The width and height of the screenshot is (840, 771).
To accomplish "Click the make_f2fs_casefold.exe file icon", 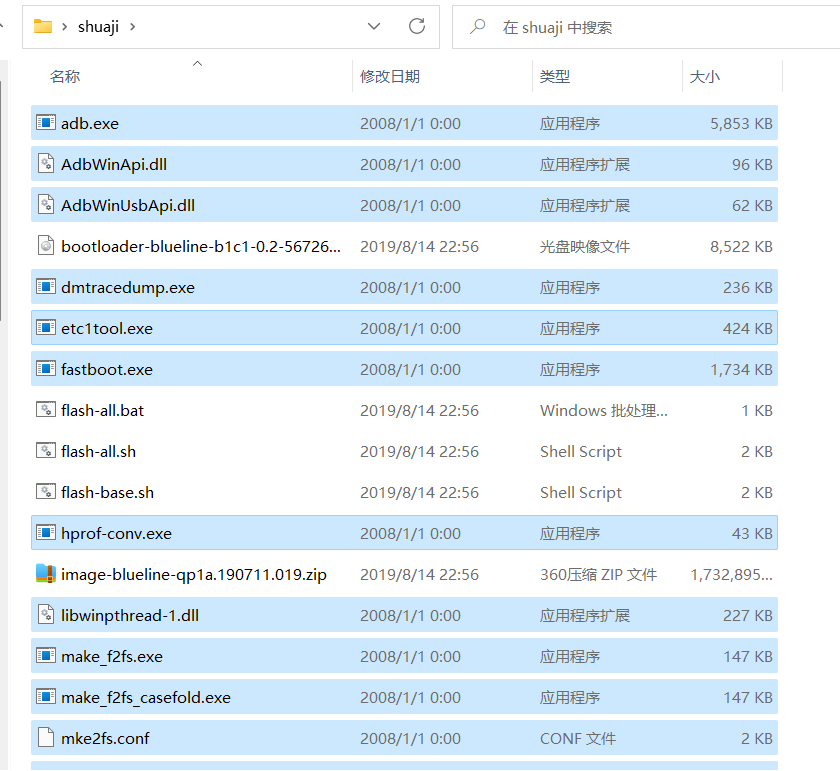I will pos(46,697).
